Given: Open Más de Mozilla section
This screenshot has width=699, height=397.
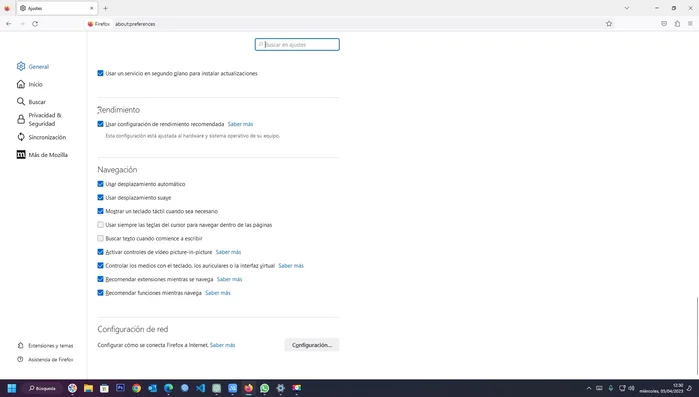Looking at the screenshot, I should [42, 155].
